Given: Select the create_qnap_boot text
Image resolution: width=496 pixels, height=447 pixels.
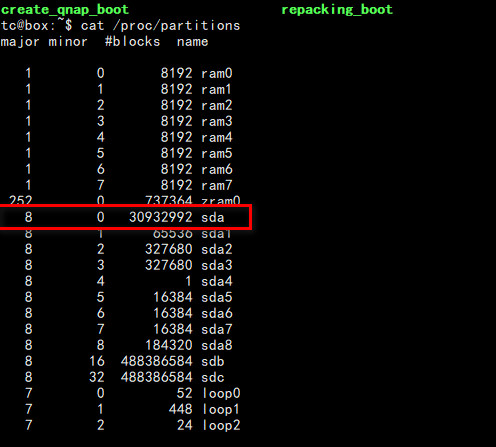Looking at the screenshot, I should [x=65, y=10].
